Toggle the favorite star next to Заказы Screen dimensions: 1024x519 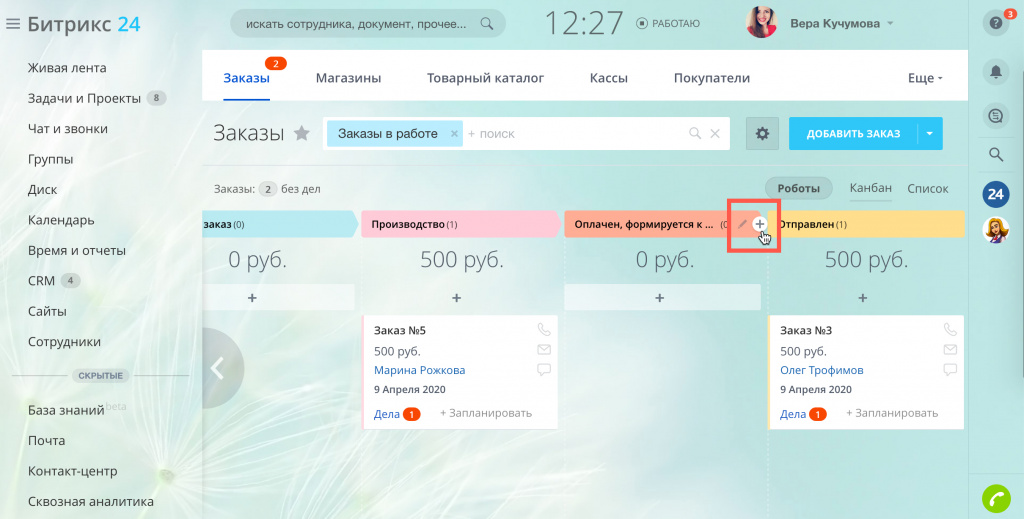(301, 133)
